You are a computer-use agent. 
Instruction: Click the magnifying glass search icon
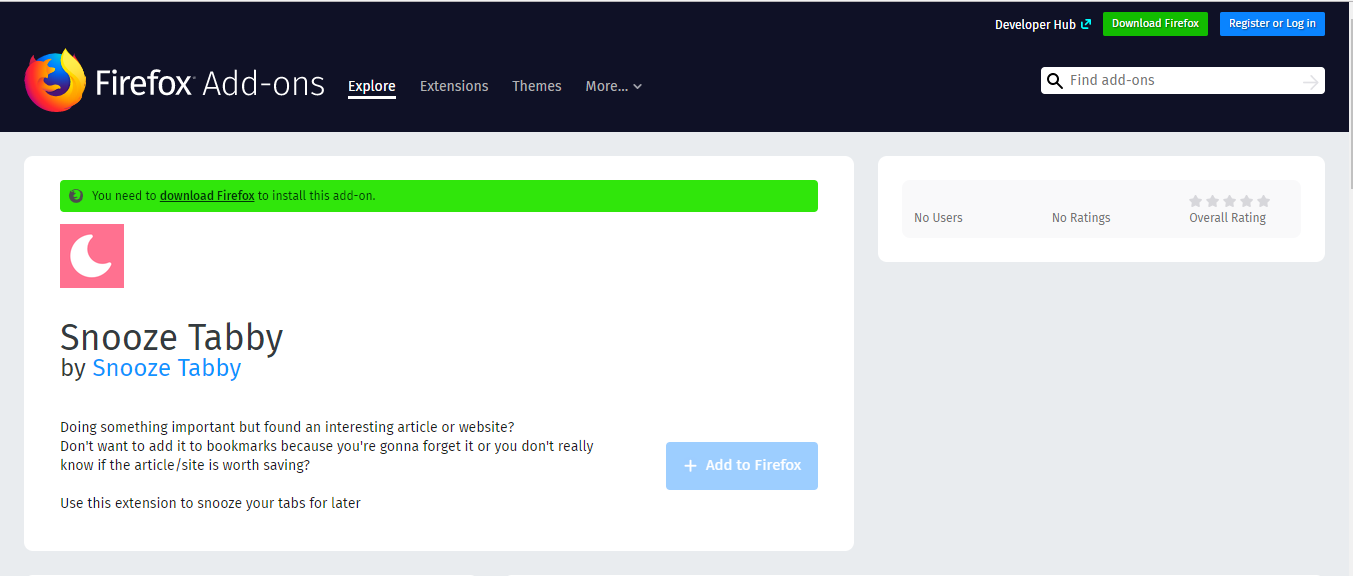coord(1054,81)
